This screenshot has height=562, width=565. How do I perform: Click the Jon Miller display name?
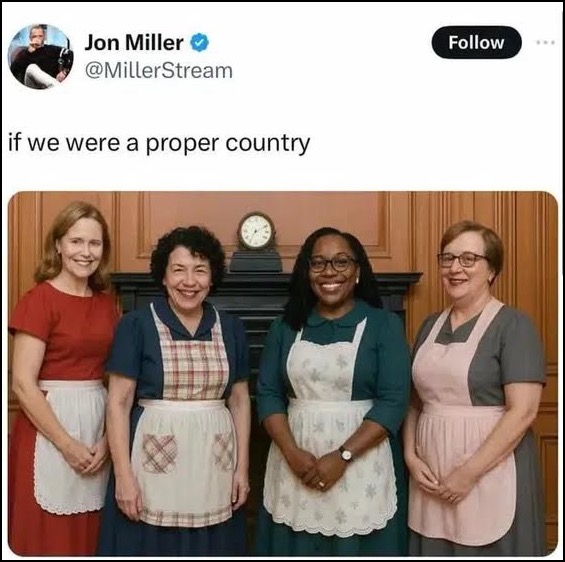[x=134, y=43]
